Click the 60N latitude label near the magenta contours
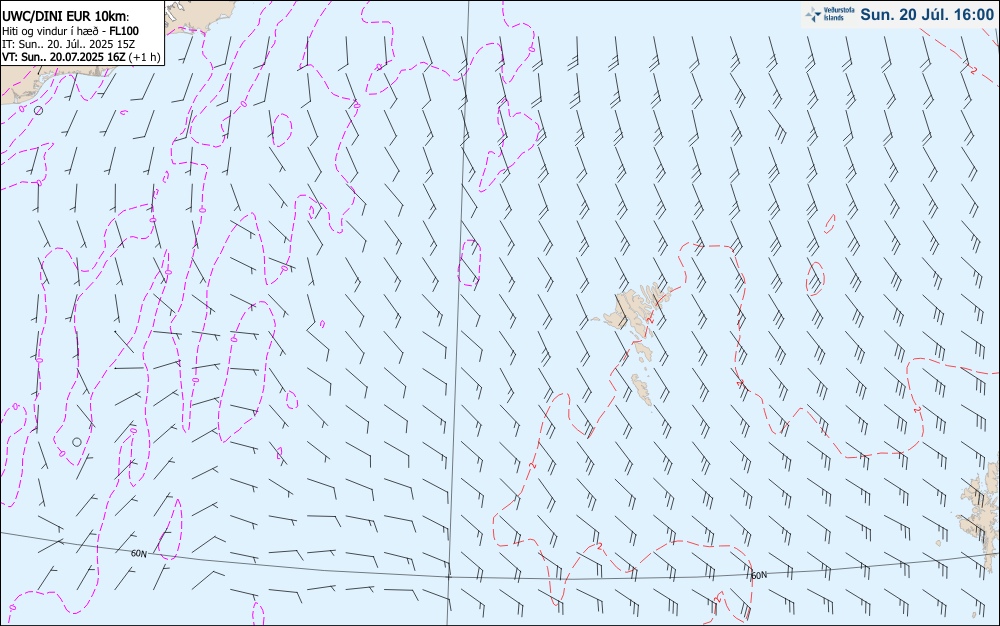This screenshot has height=626, width=1000. pyautogui.click(x=139, y=554)
